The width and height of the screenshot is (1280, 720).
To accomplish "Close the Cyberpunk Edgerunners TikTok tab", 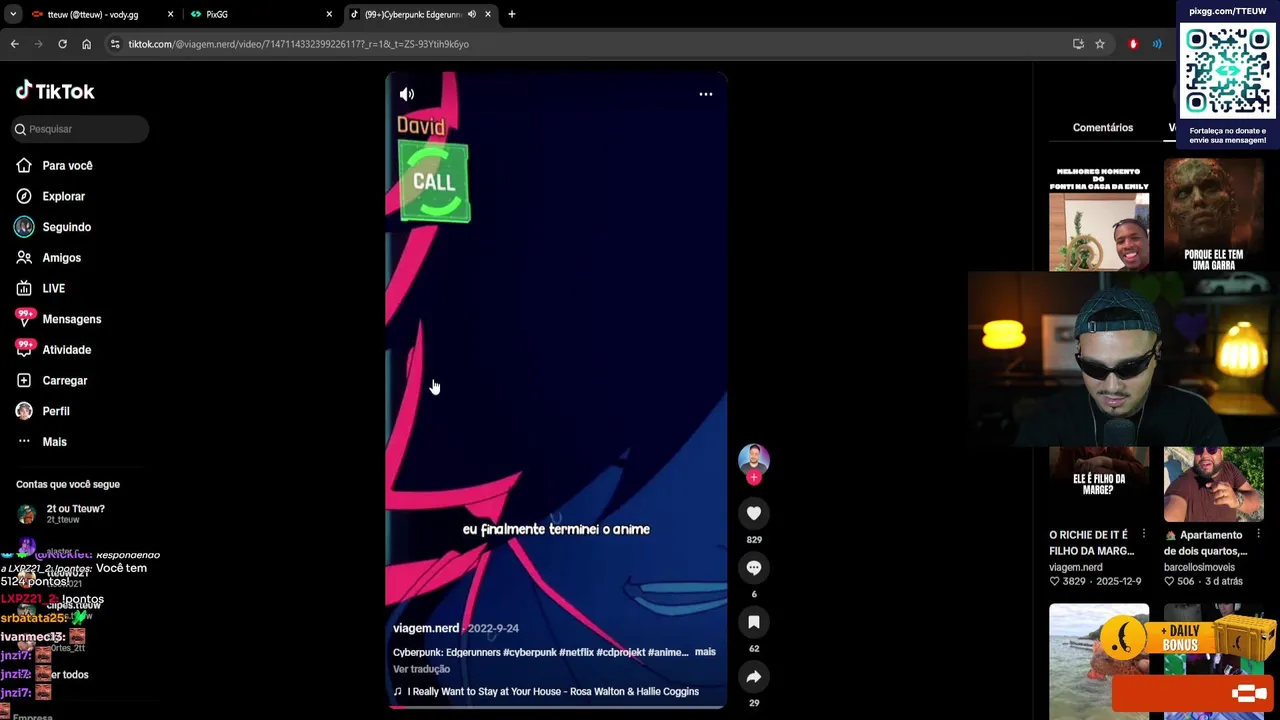I will click(x=488, y=14).
